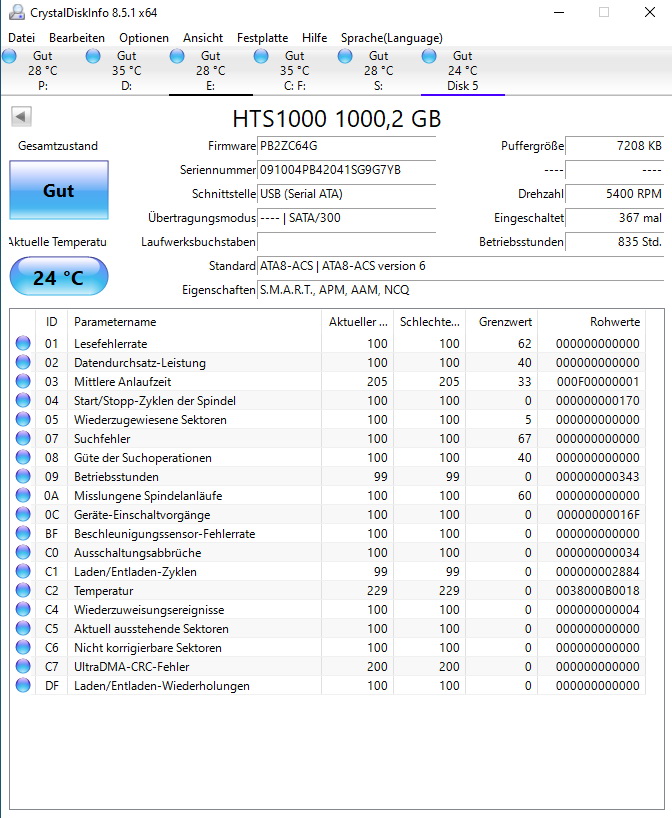This screenshot has width=672, height=818.
Task: Minimize the CrystalDiskInfo window
Action: (x=559, y=12)
